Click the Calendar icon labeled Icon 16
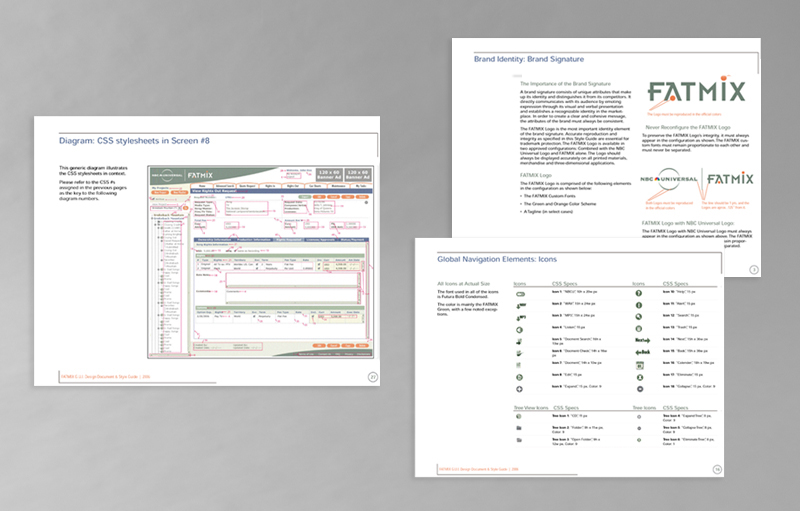Viewport: 800px width, 511px height. tap(639, 365)
